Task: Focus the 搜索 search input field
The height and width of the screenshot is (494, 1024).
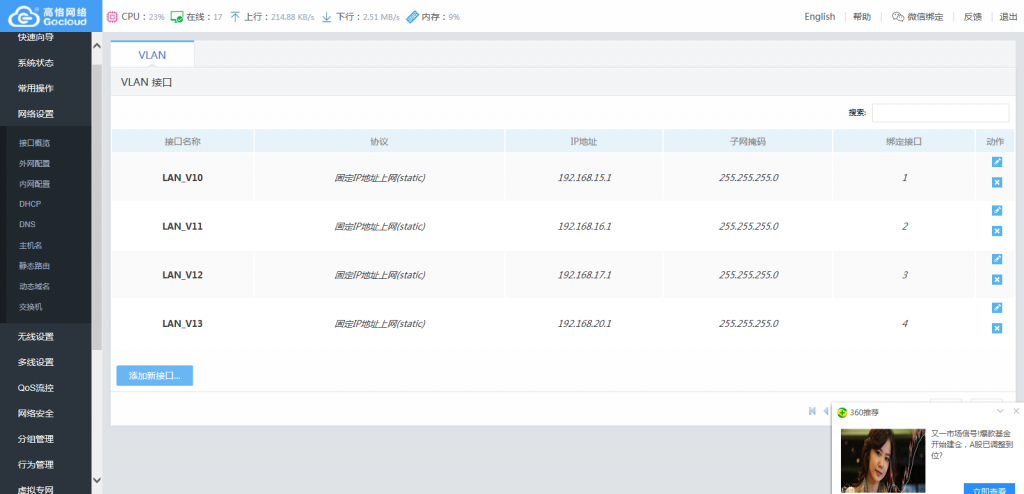Action: [x=940, y=112]
